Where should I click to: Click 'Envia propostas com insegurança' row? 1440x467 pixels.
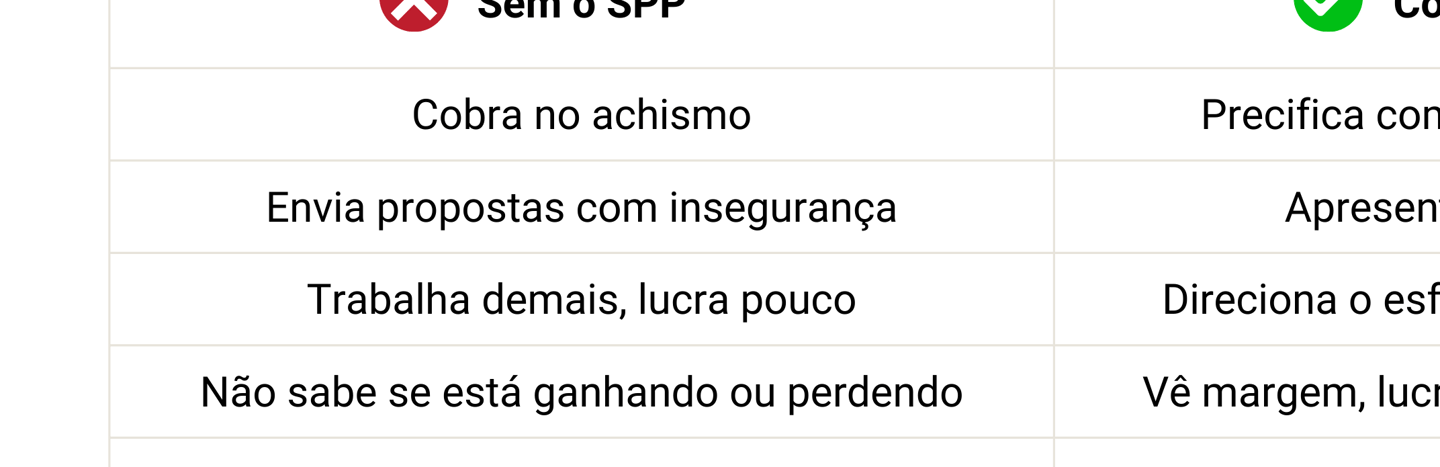[x=581, y=208]
